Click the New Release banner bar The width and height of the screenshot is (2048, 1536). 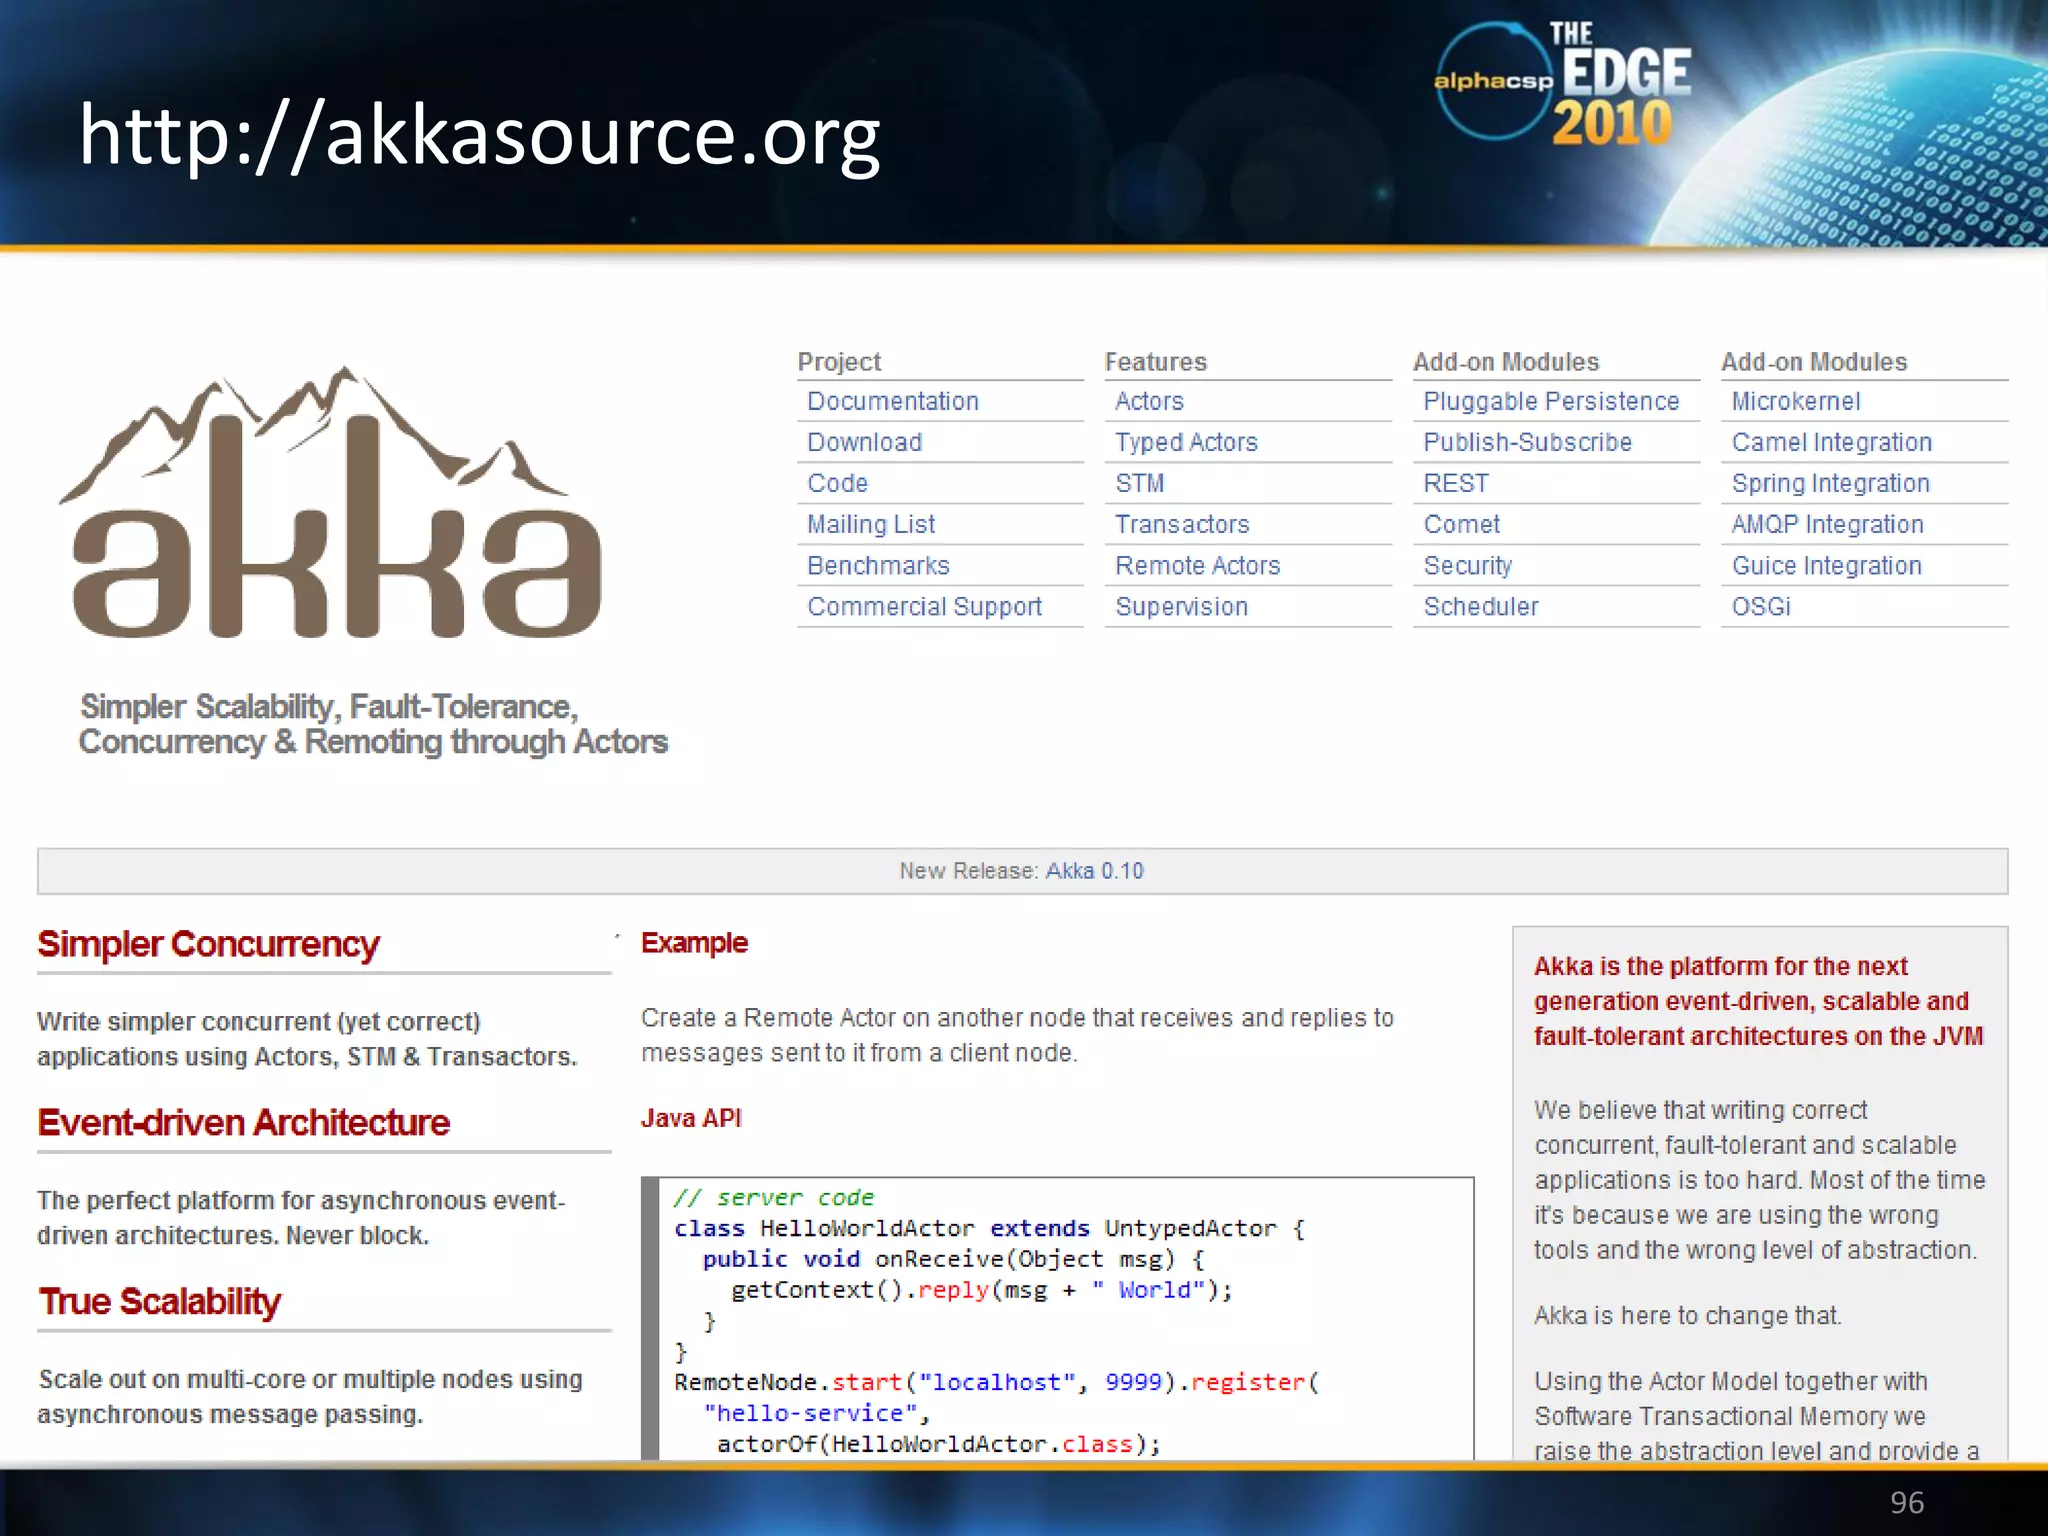(1022, 871)
